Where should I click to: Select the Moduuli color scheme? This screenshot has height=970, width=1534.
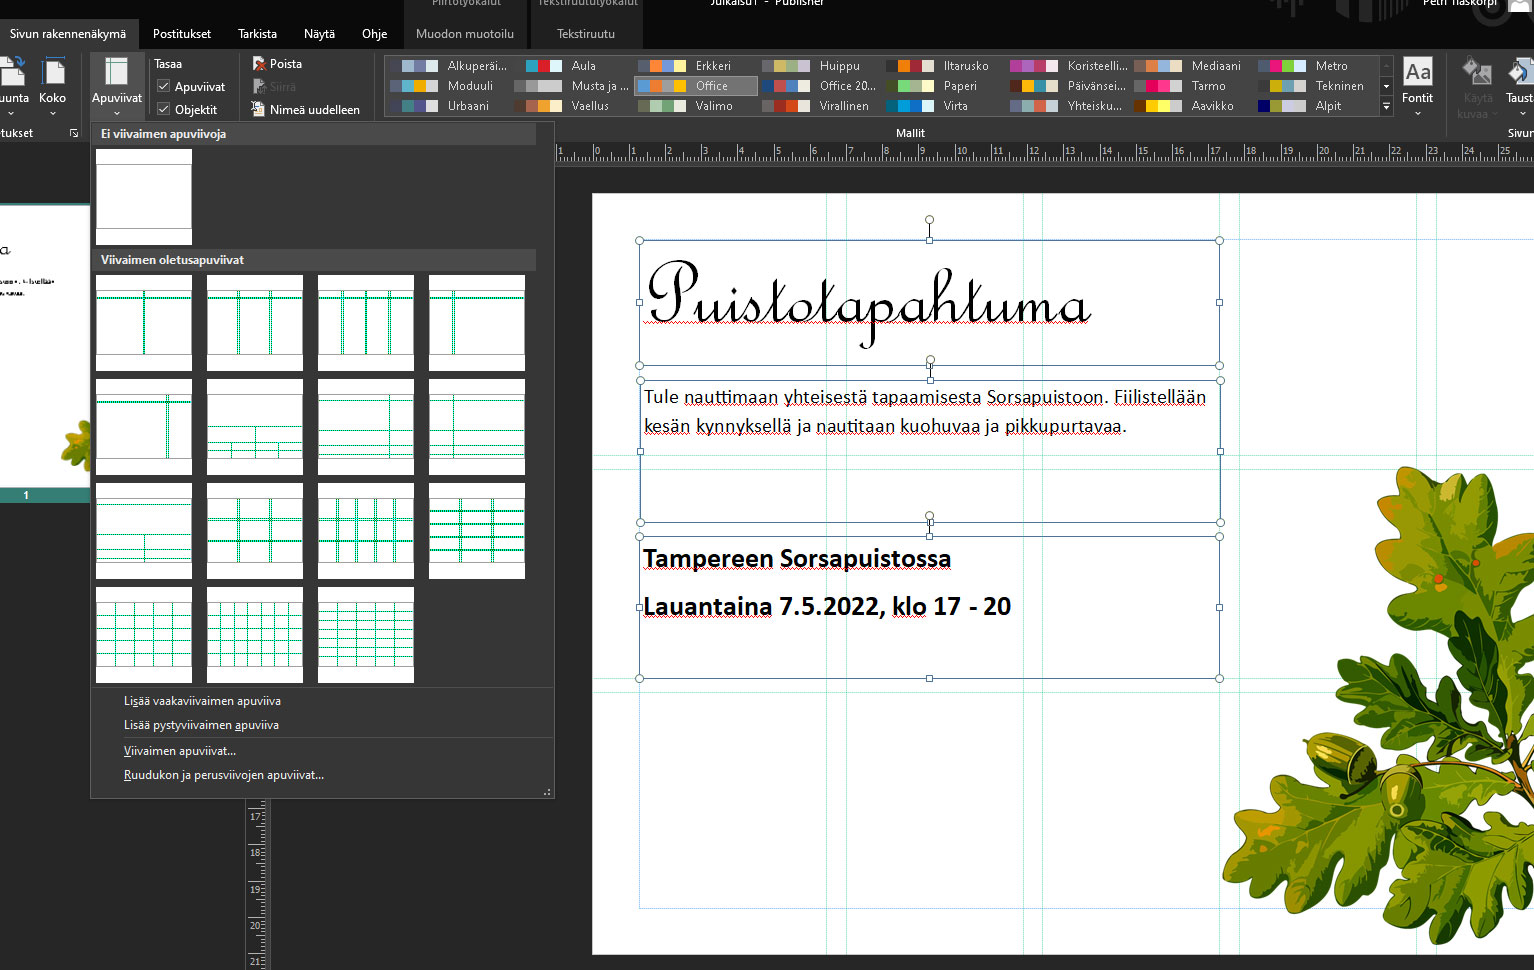pos(448,86)
